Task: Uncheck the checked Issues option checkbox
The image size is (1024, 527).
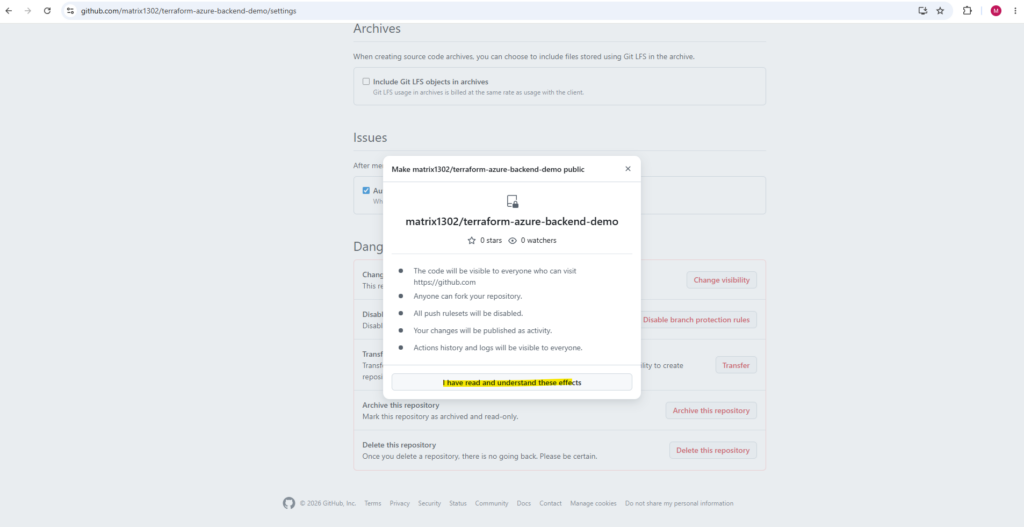Action: click(366, 191)
